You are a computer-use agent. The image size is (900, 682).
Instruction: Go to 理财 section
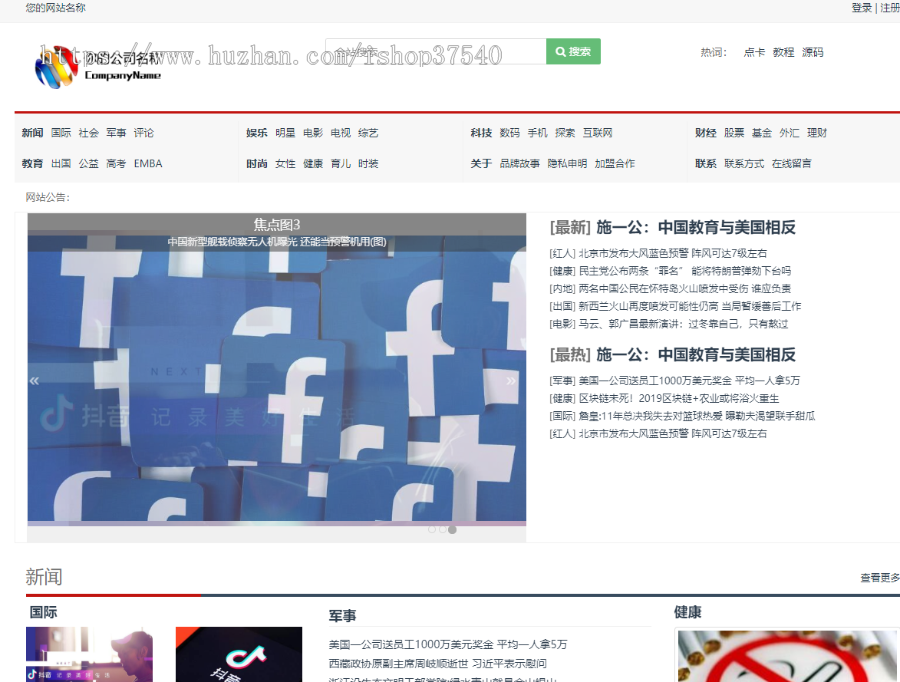(x=817, y=133)
